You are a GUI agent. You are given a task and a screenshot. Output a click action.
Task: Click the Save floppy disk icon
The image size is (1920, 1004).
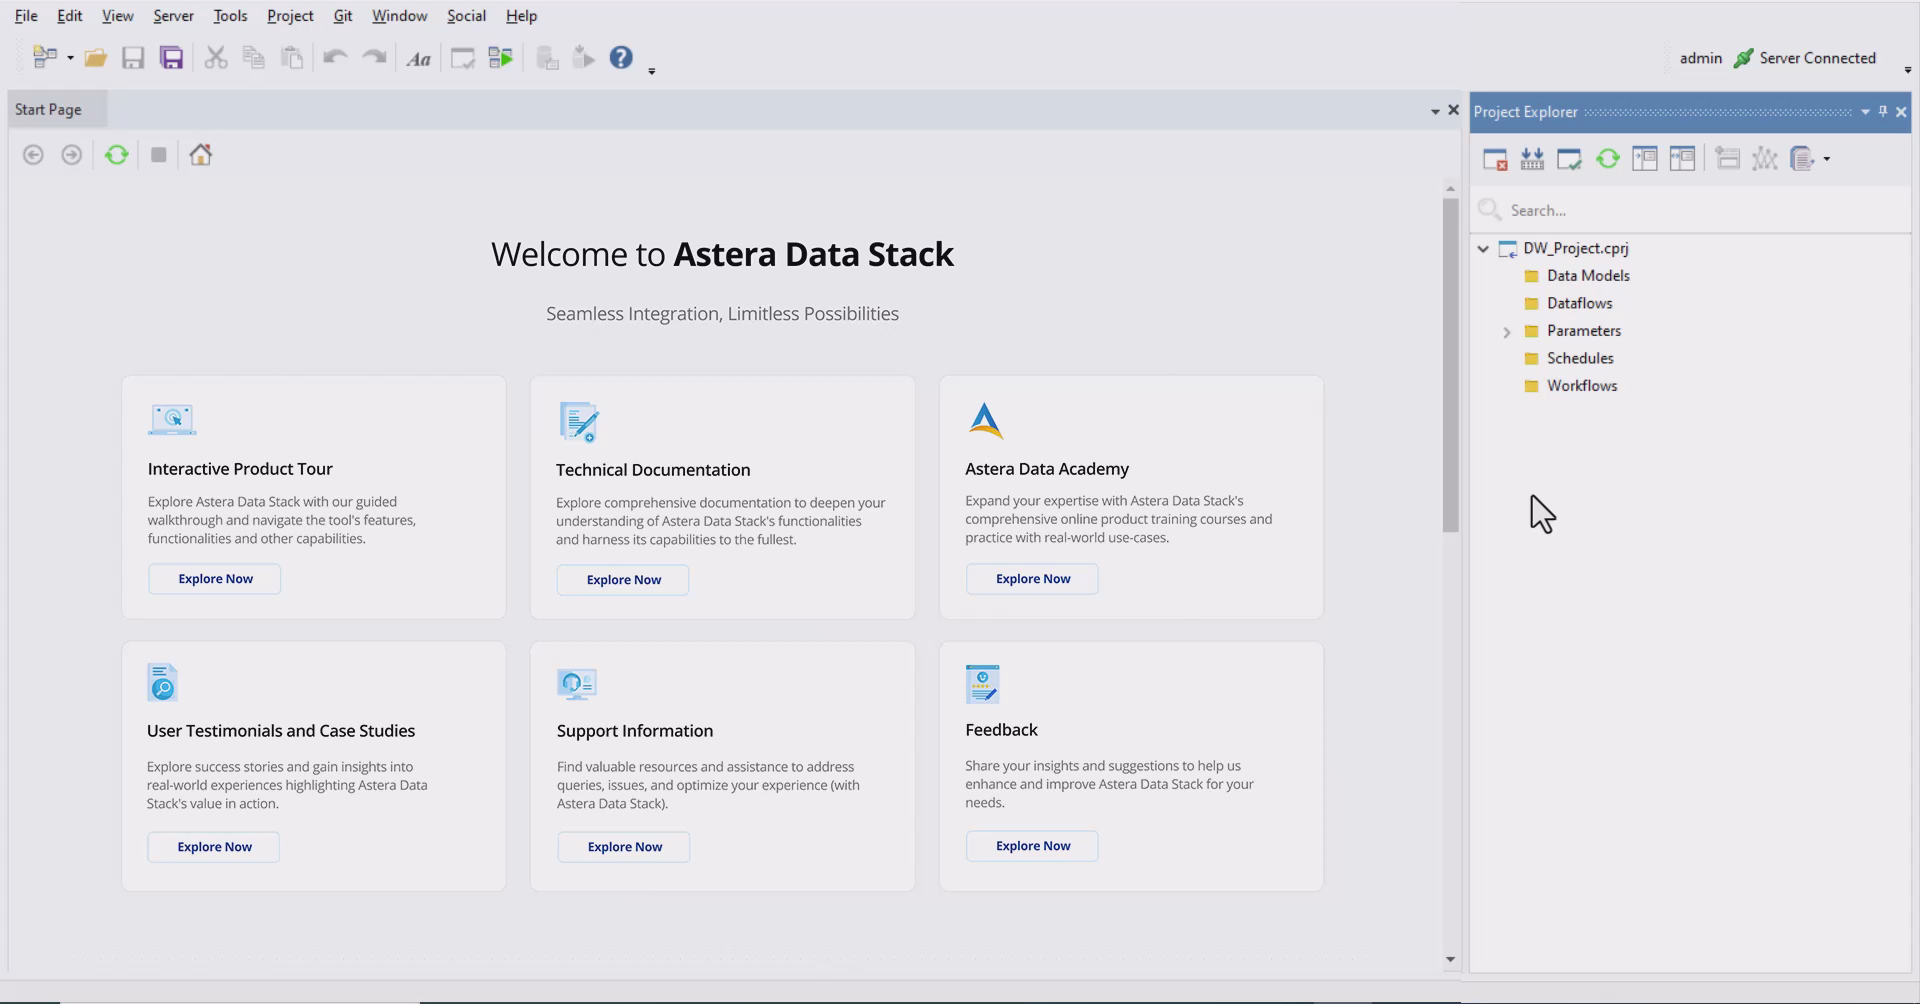point(133,58)
